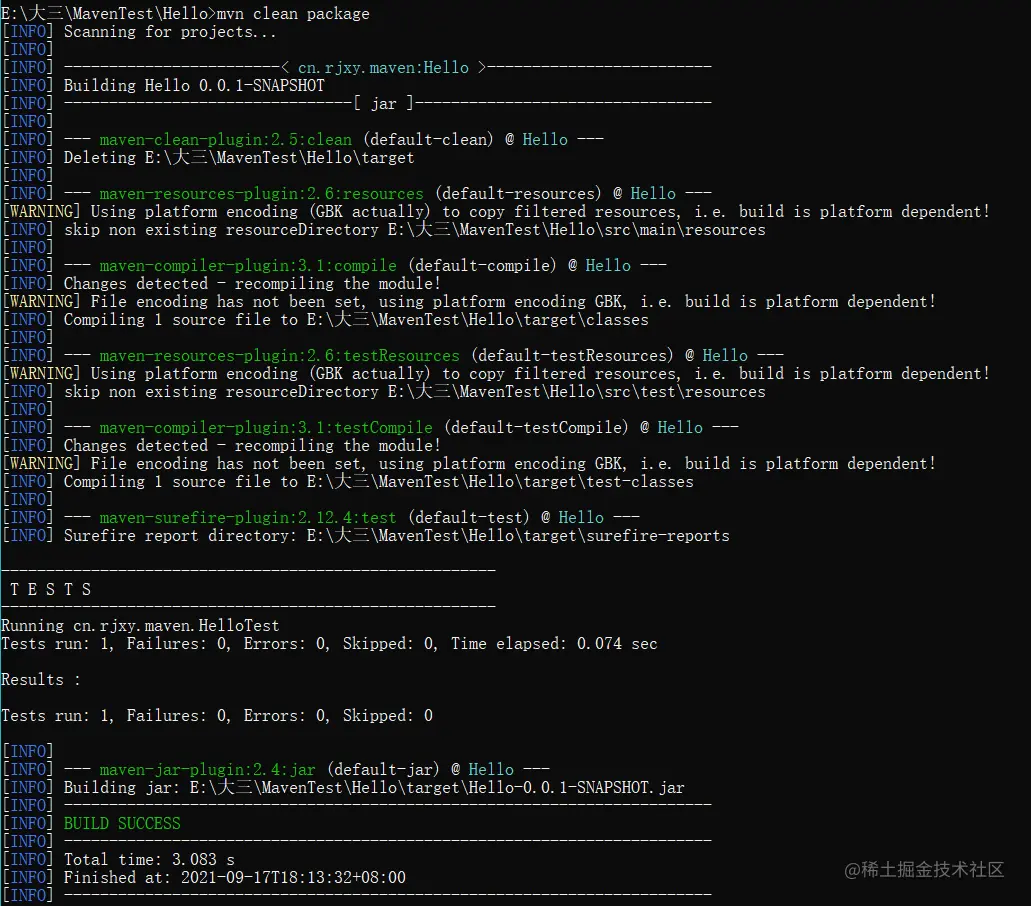Click final 'Tests run: 1, Failures: 0' summary
The image size is (1031, 906).
click(x=217, y=716)
